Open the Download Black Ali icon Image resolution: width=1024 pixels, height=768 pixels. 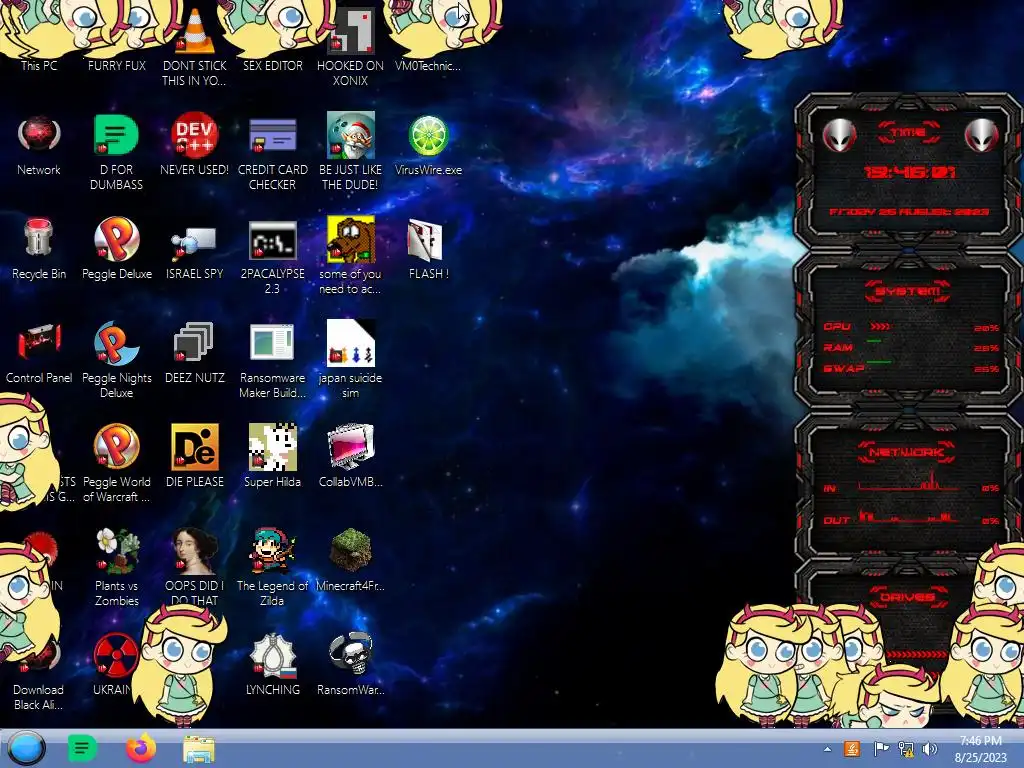(x=39, y=658)
